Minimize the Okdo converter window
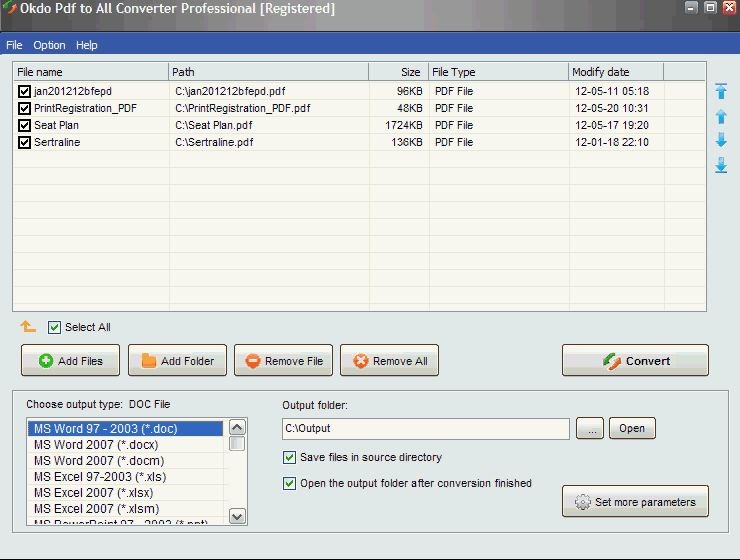This screenshot has height=560, width=740. [x=691, y=8]
